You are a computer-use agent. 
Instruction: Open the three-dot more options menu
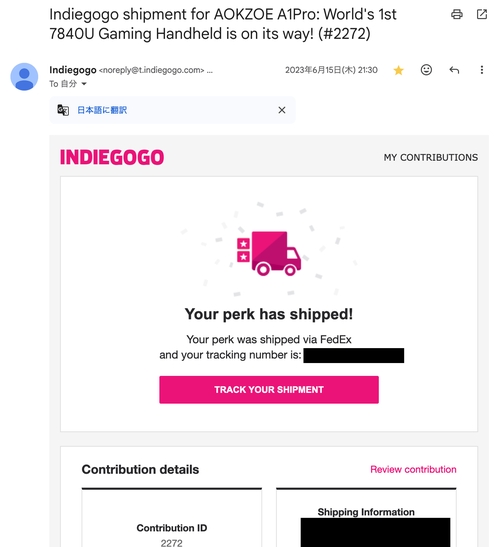(482, 70)
